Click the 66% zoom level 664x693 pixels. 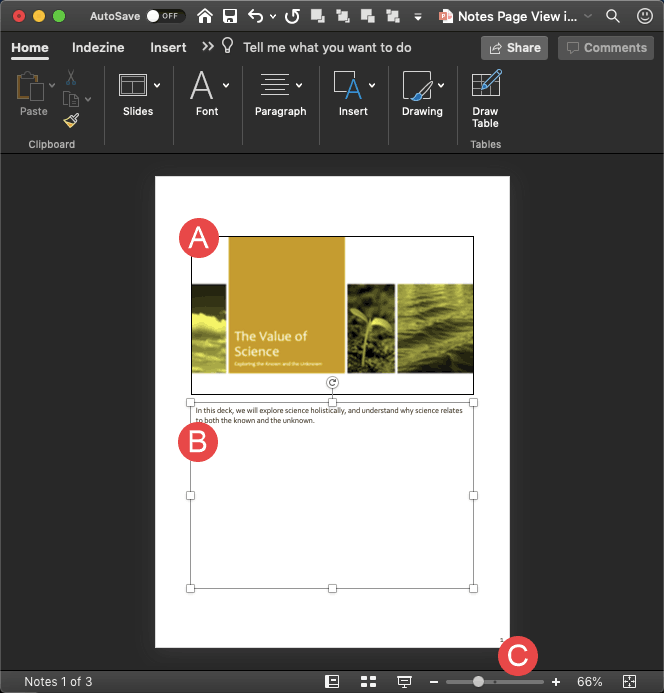[590, 682]
